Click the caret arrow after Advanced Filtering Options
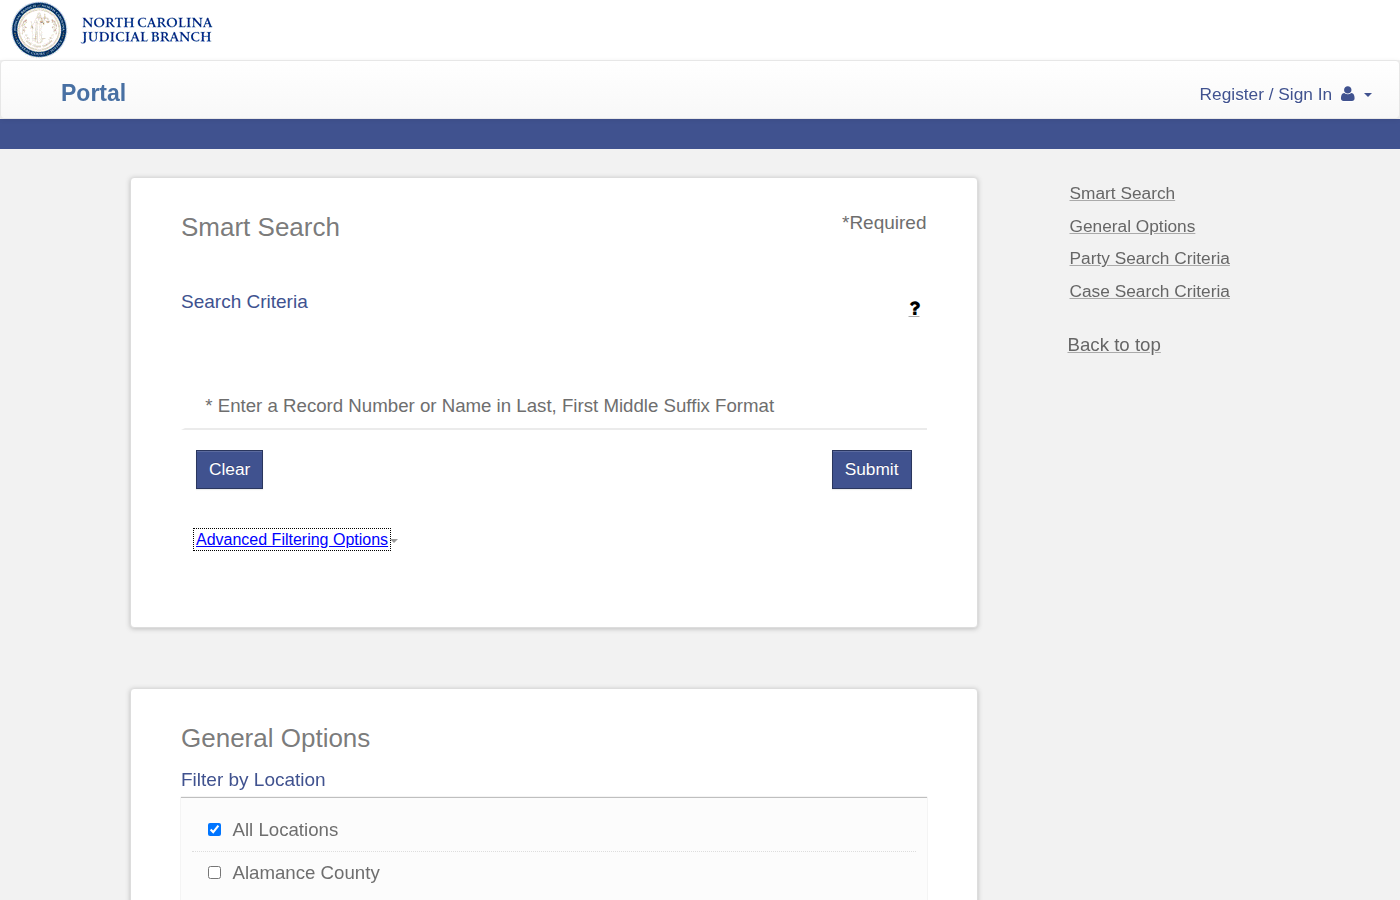 394,540
